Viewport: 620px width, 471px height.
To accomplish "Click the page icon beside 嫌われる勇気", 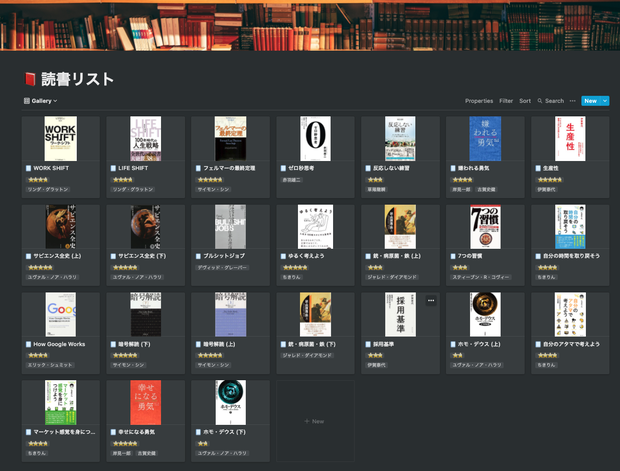I will pos(453,168).
